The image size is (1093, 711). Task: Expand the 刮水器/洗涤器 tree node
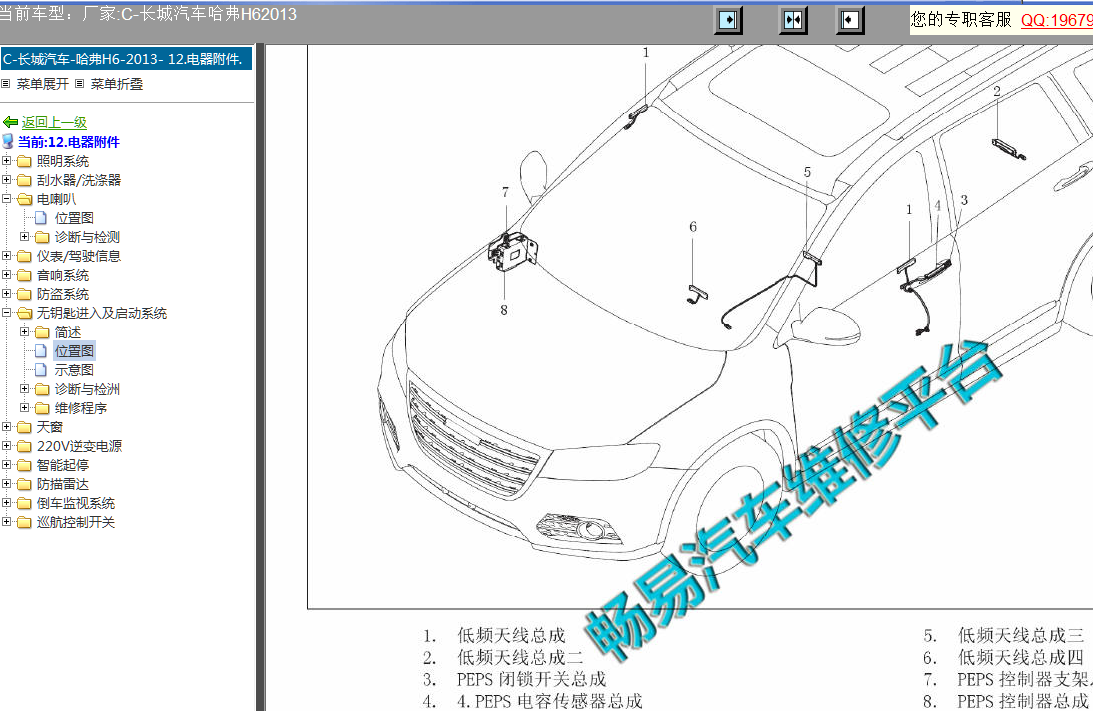[6, 180]
